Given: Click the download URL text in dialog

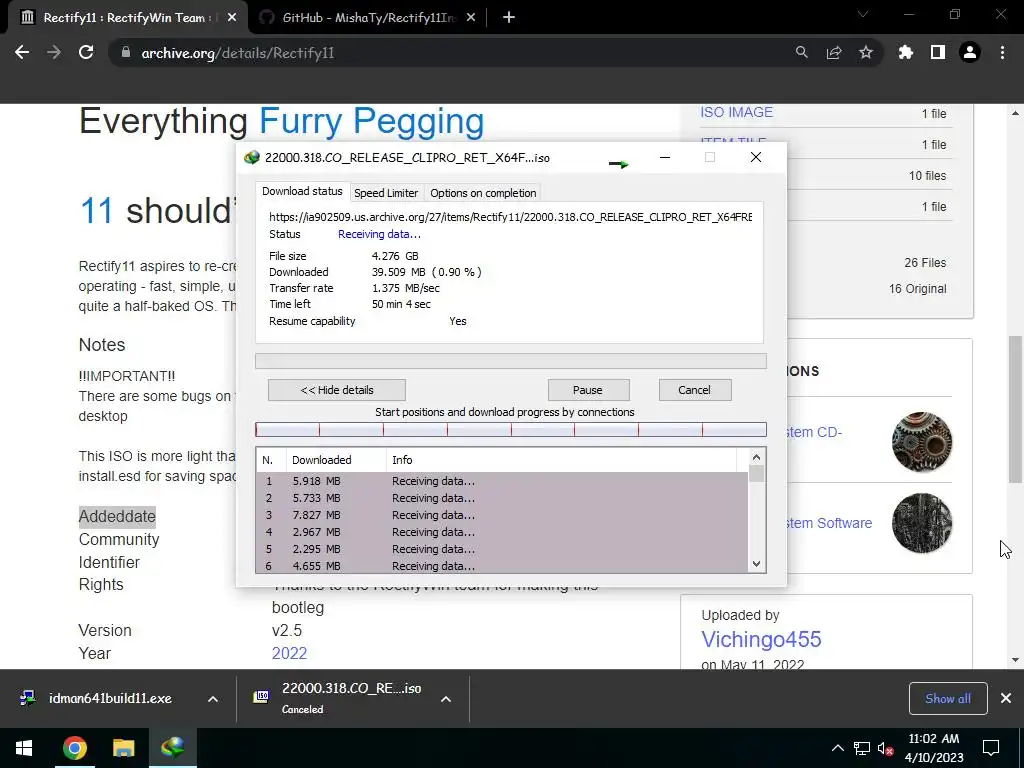Looking at the screenshot, I should 510,217.
